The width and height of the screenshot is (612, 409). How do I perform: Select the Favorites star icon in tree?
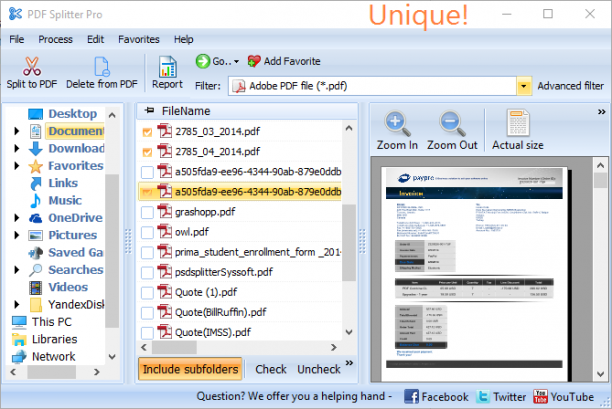36,166
